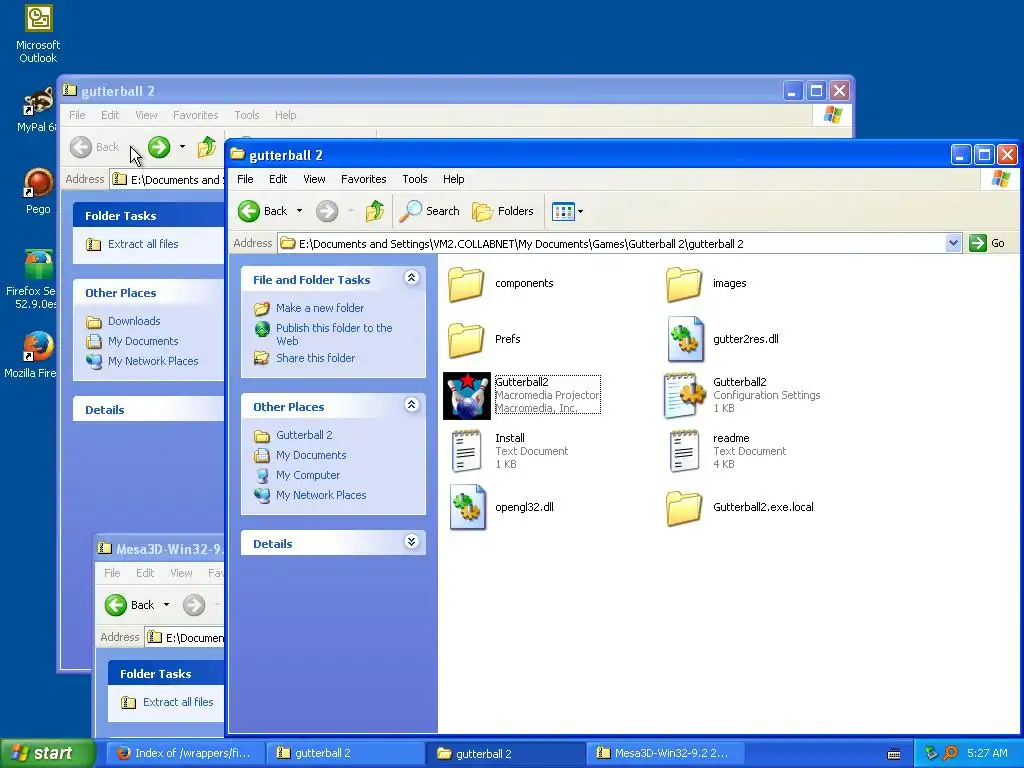
Task: Select the Gutterball2.exe.local folder icon
Action: pyautogui.click(x=684, y=507)
